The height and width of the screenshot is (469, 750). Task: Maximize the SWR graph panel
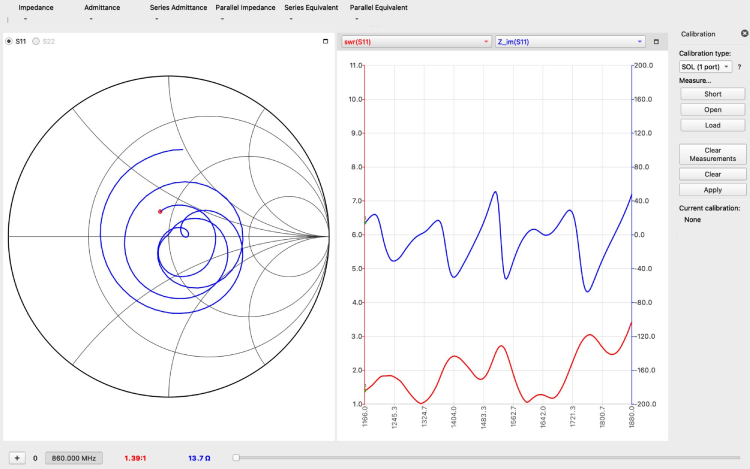(656, 42)
